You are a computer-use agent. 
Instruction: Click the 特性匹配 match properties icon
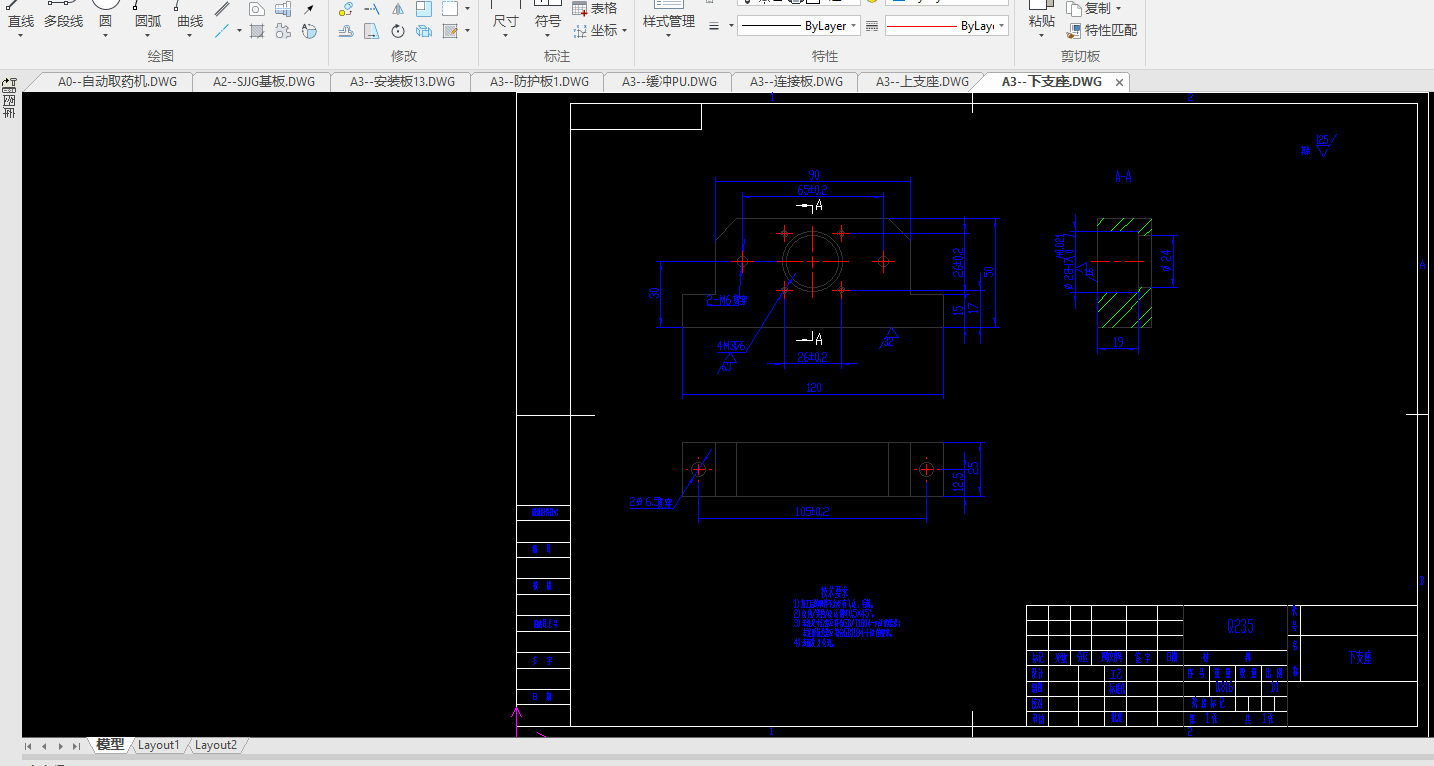pyautogui.click(x=1075, y=31)
